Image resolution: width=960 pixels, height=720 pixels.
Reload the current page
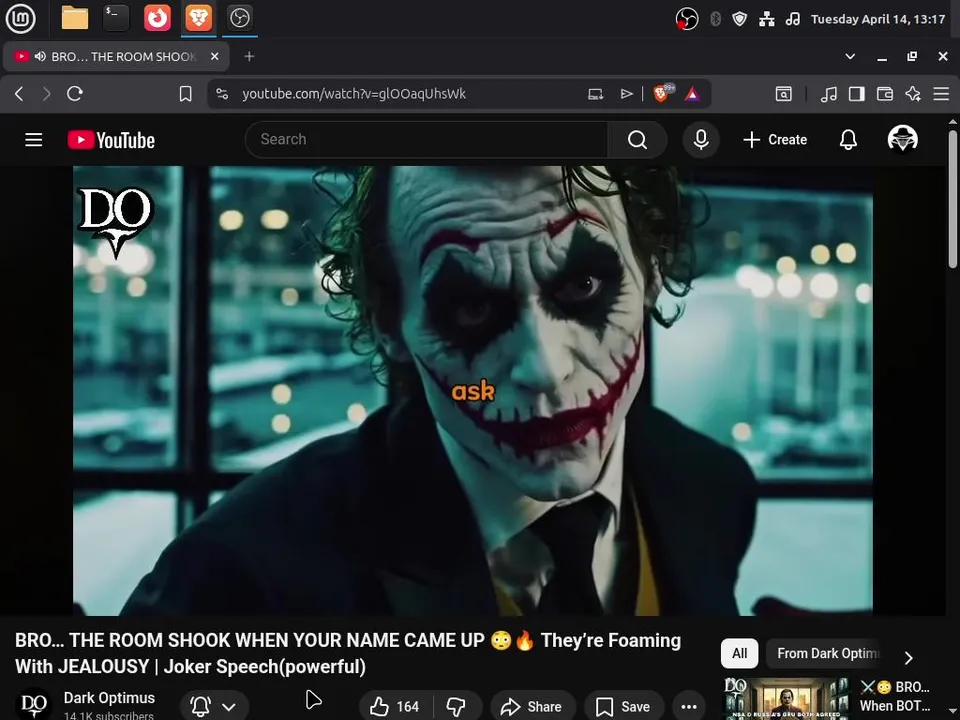[x=75, y=94]
